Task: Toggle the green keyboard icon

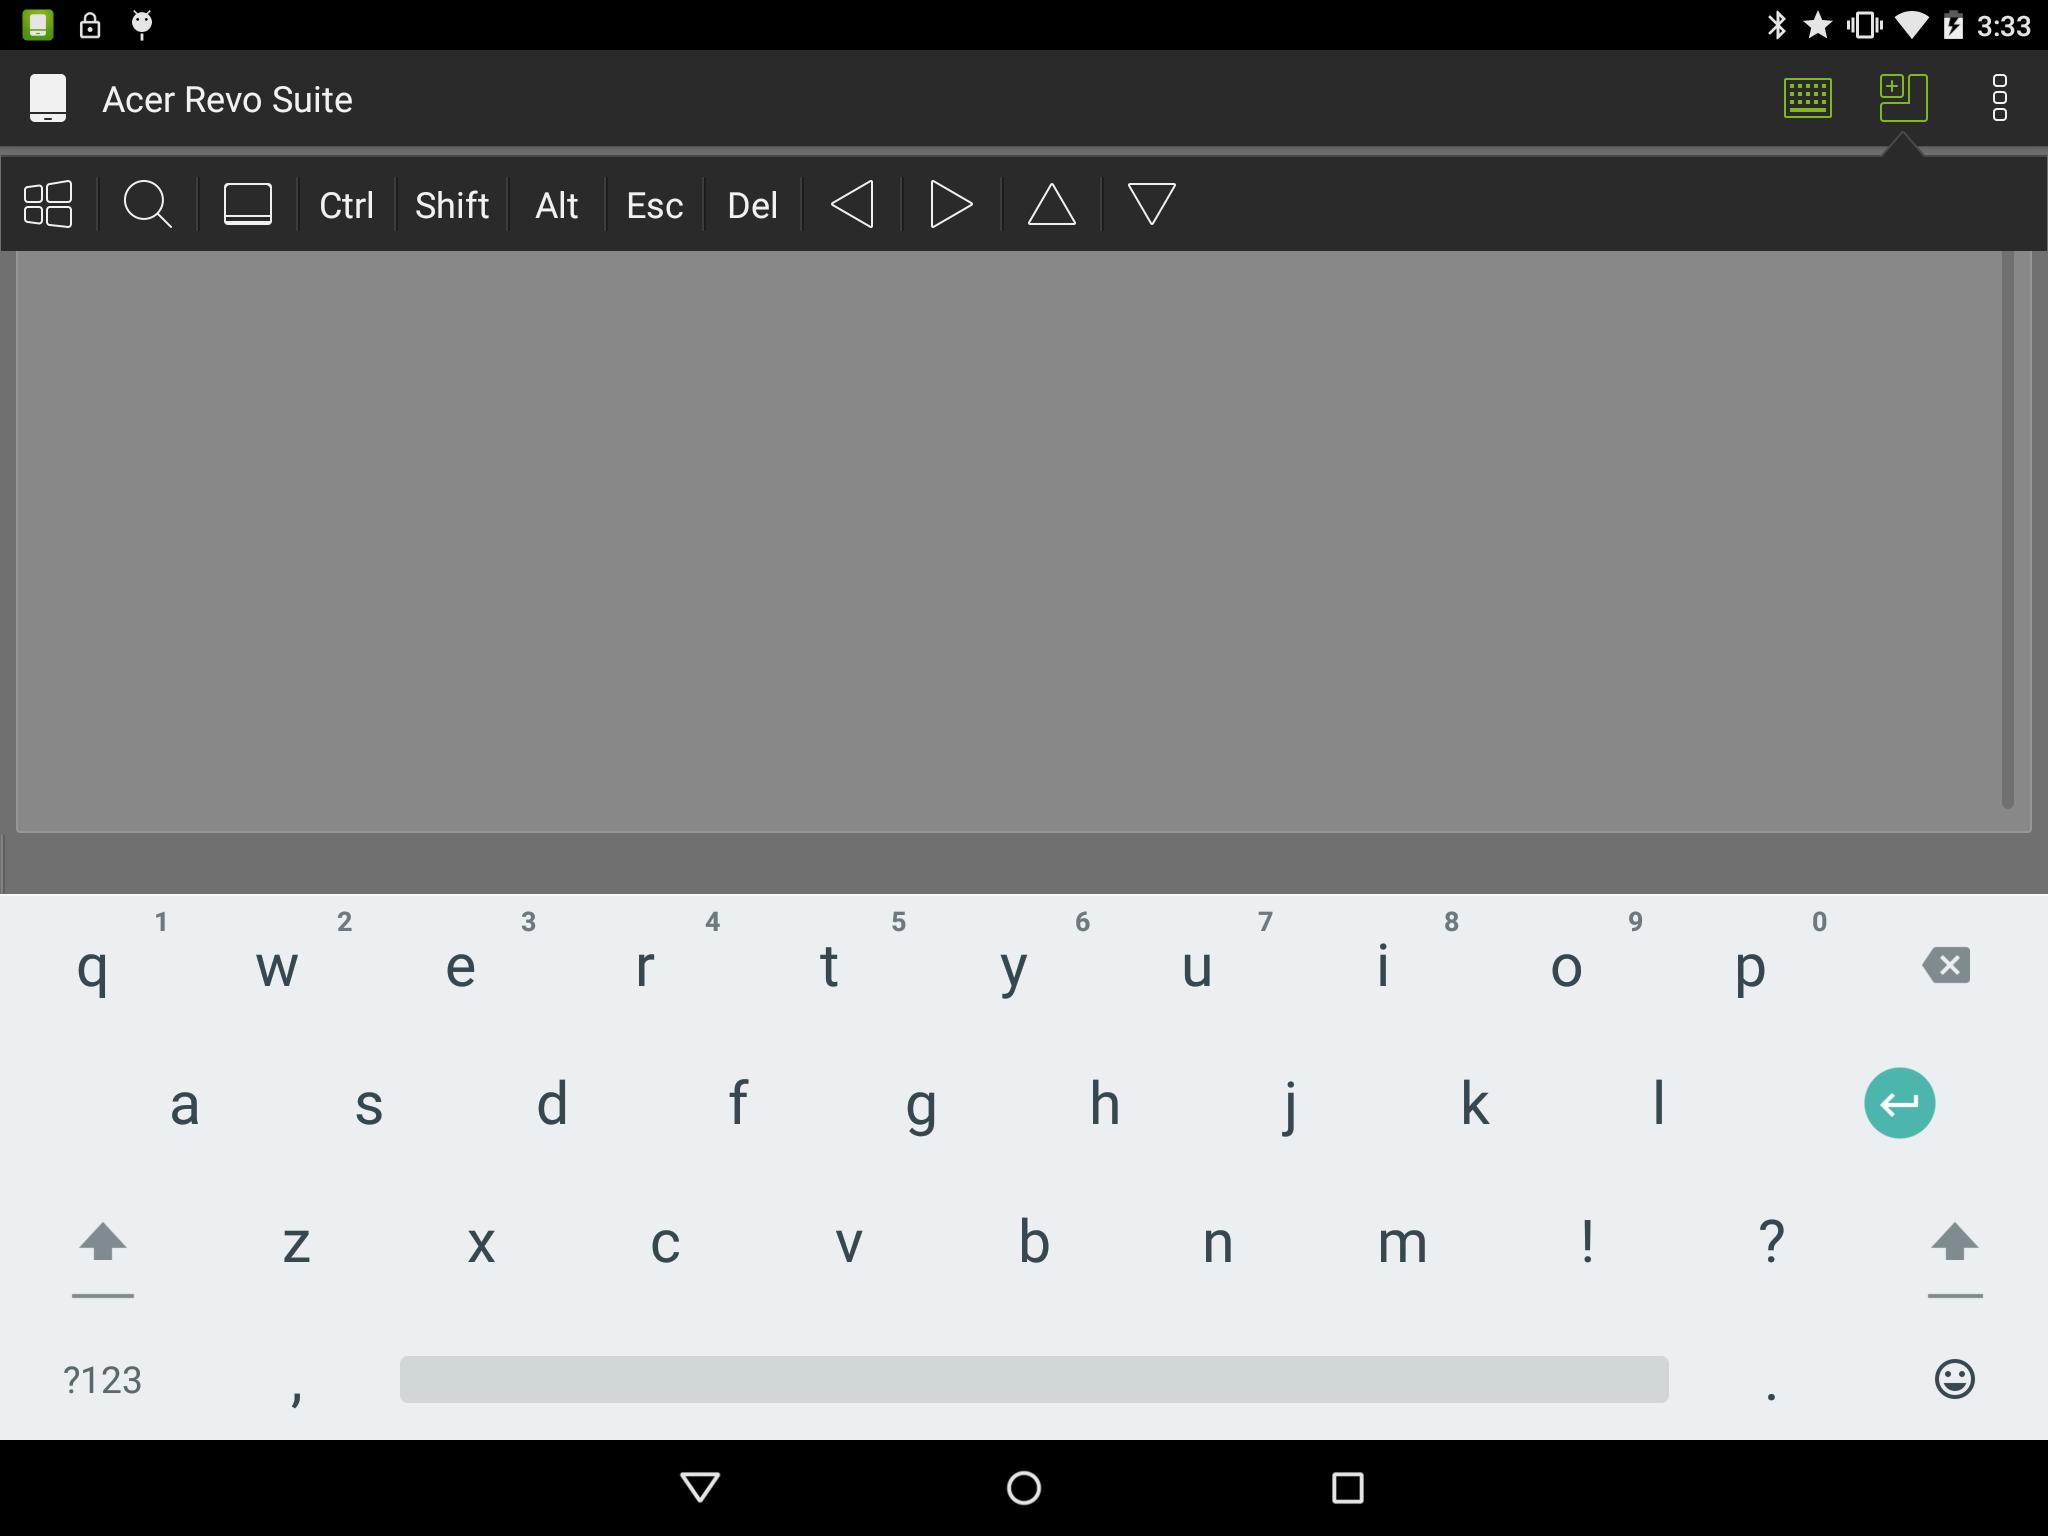Action: [1807, 98]
